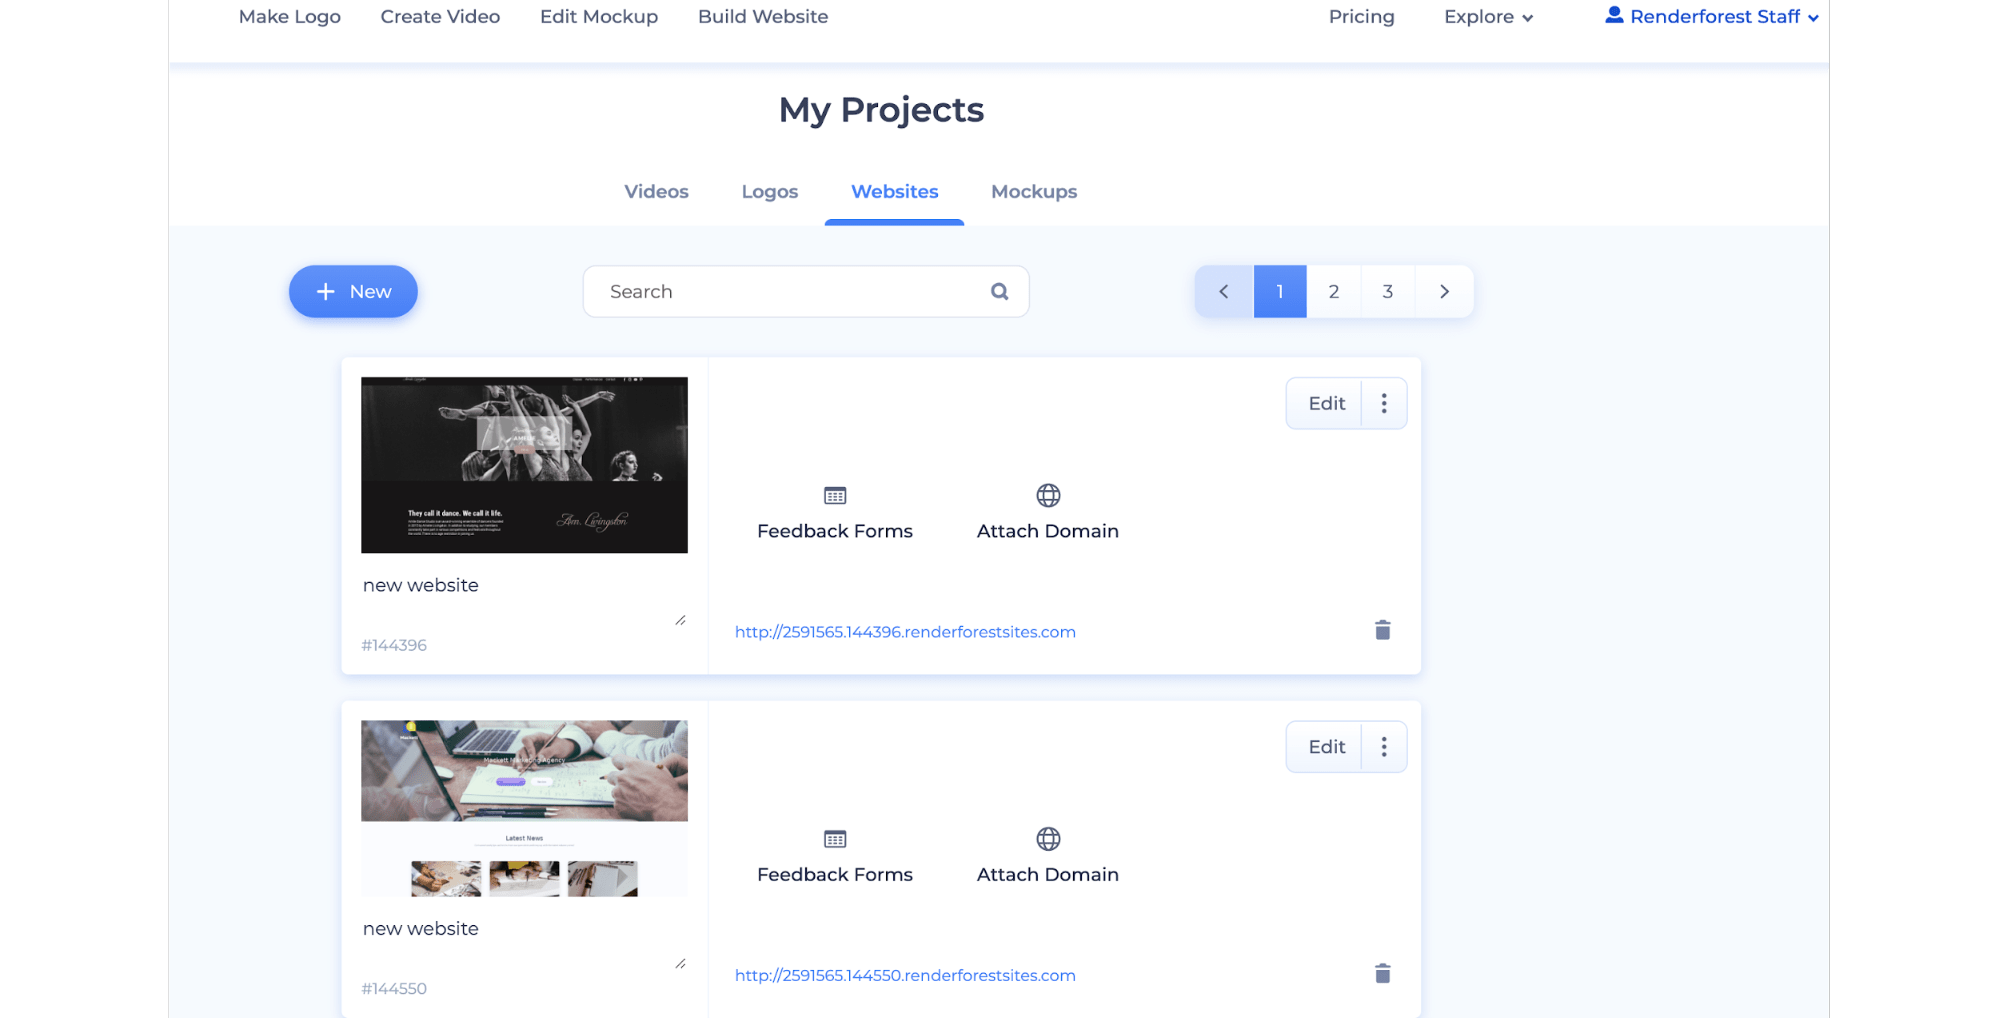Expand the Explore dropdown menu

click(x=1487, y=16)
